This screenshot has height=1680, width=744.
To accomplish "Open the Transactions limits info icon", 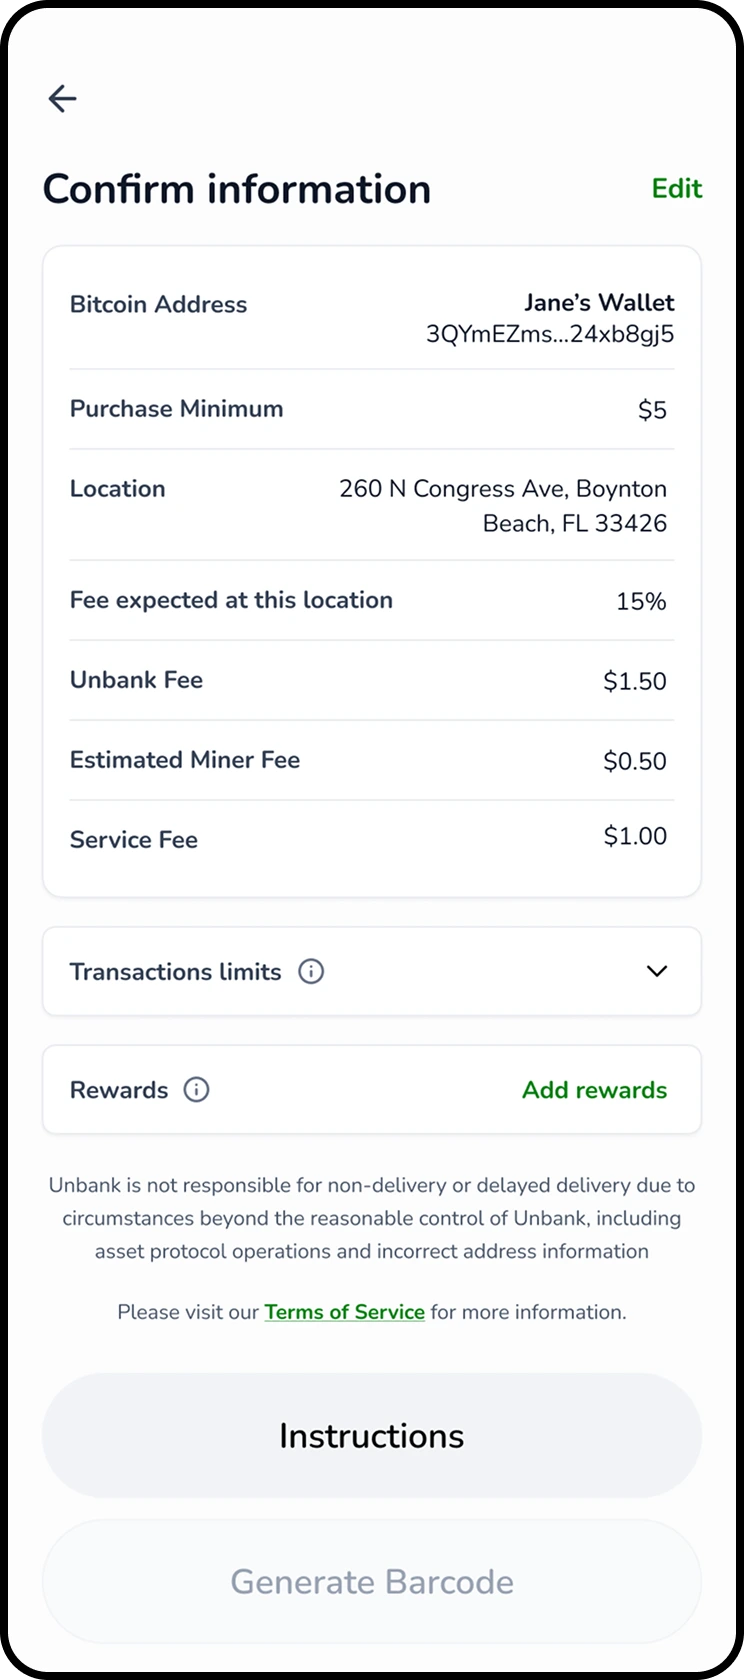I will 311,971.
